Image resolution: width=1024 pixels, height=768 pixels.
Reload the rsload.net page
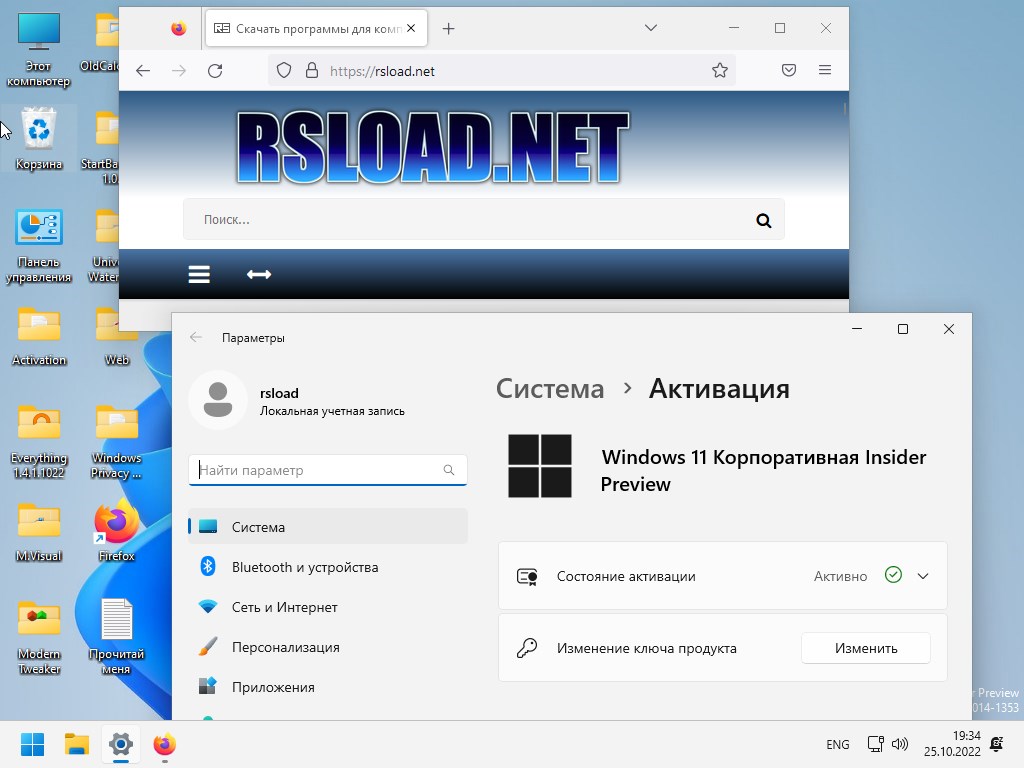(215, 71)
